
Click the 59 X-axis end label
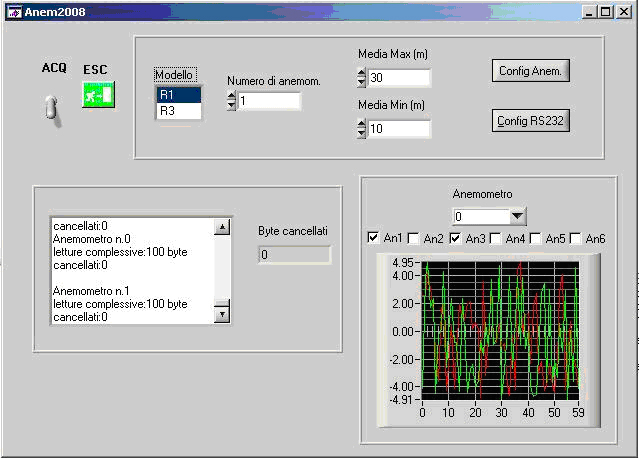(578, 413)
